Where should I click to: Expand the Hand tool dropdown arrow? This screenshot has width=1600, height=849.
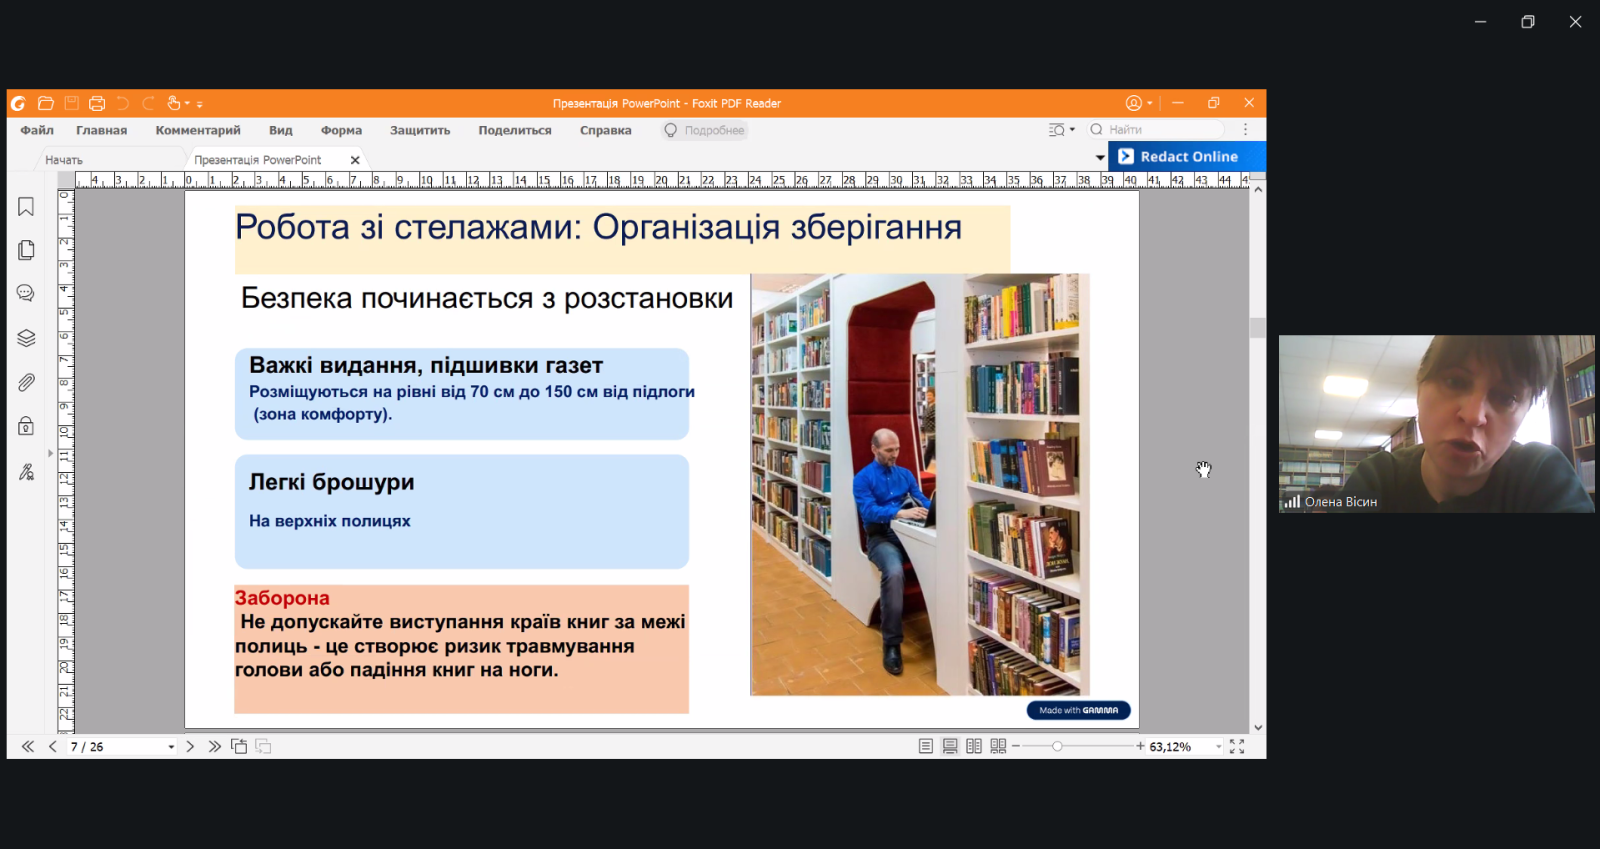tap(187, 104)
